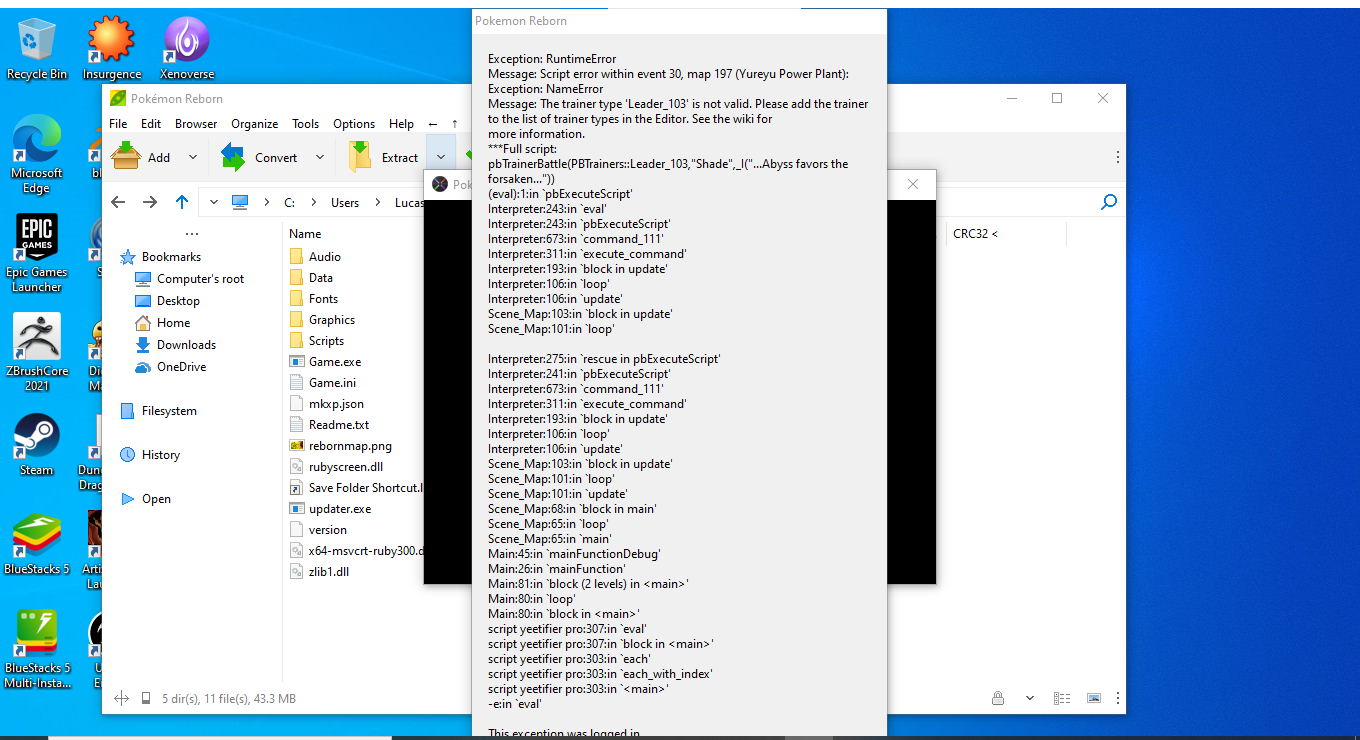Click the padlock icon in PeaZip status bar
Screen dimensions: 1360x740
(997, 698)
